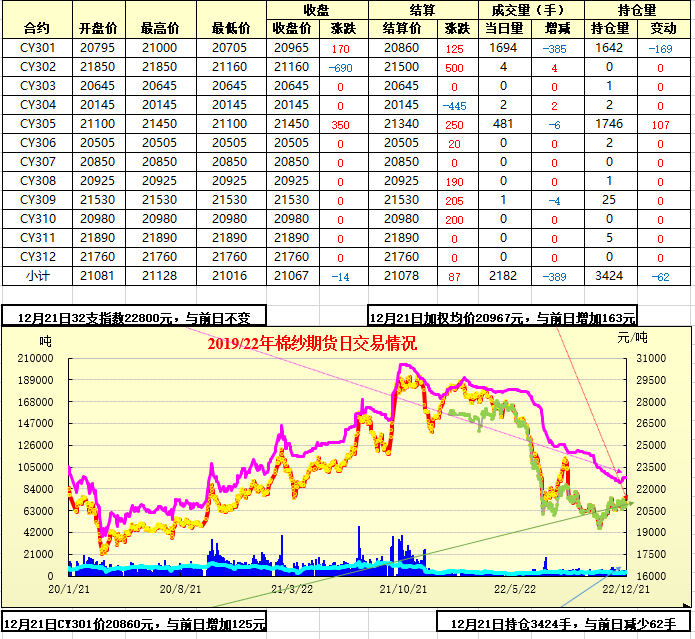695x639 pixels.
Task: Click the 21/10/21 date axis label
Action: (x=399, y=590)
